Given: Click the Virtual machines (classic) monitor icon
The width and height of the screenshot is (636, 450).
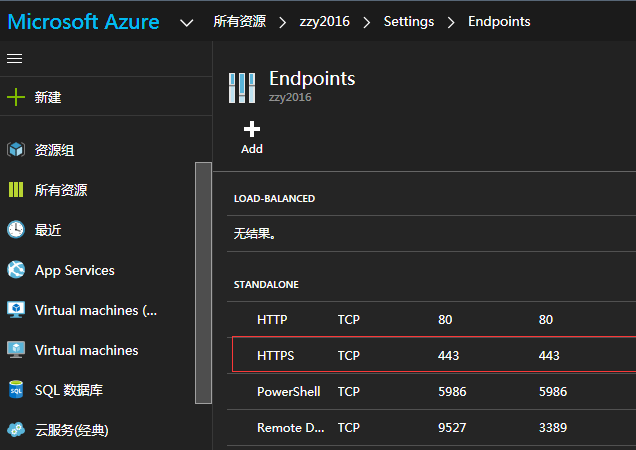Looking at the screenshot, I should [x=16, y=310].
